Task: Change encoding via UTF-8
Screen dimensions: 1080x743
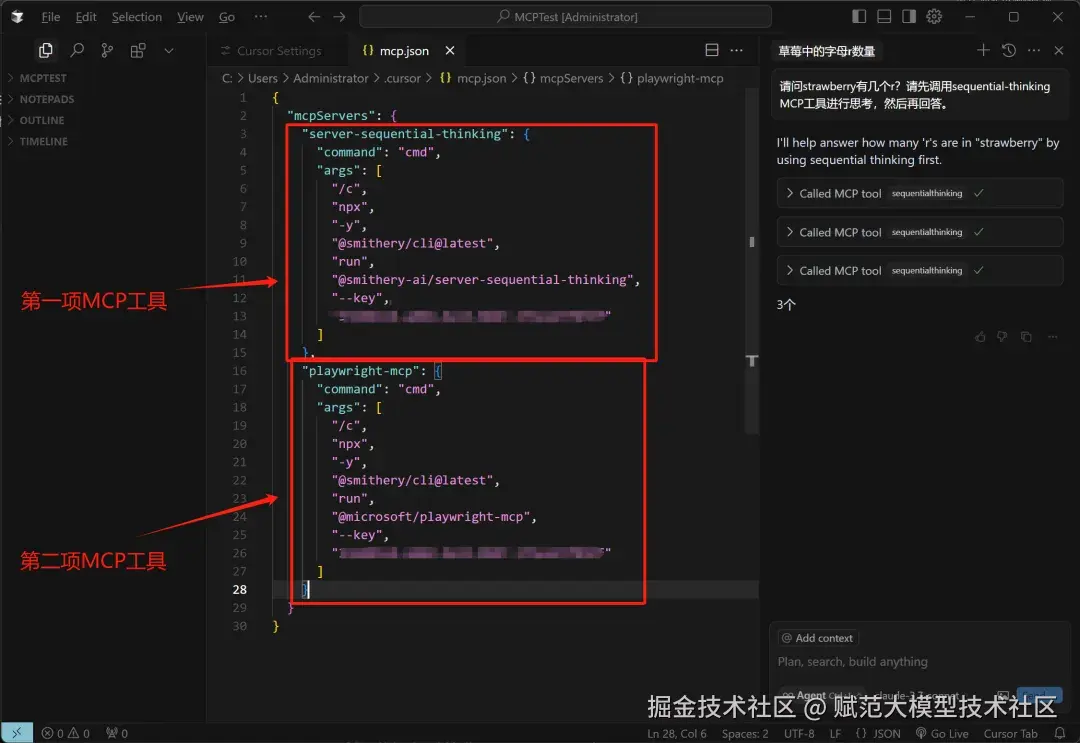Action: tap(799, 734)
